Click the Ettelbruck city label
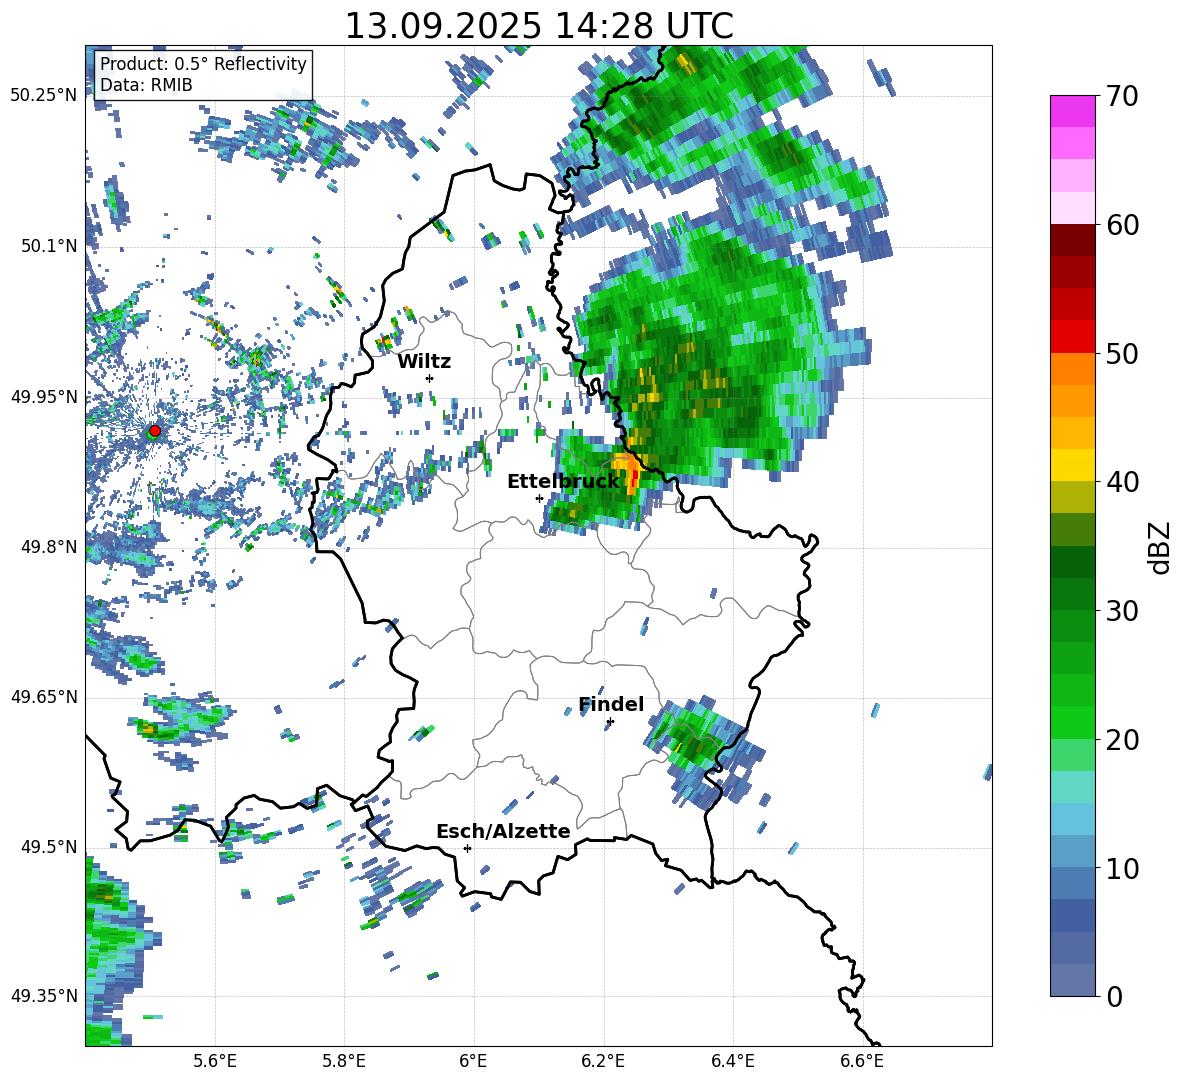Viewport: 1184px width, 1081px height. [x=563, y=482]
